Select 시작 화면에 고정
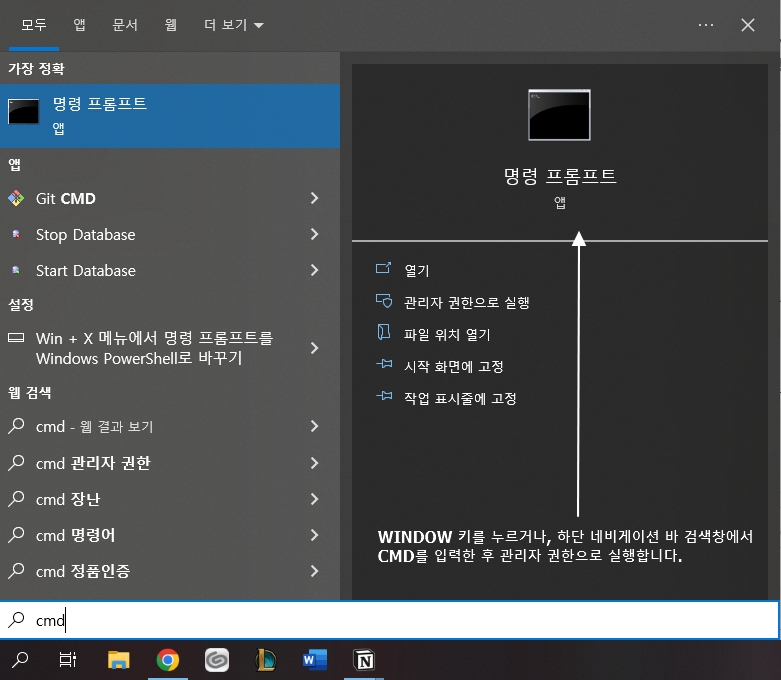 (454, 367)
